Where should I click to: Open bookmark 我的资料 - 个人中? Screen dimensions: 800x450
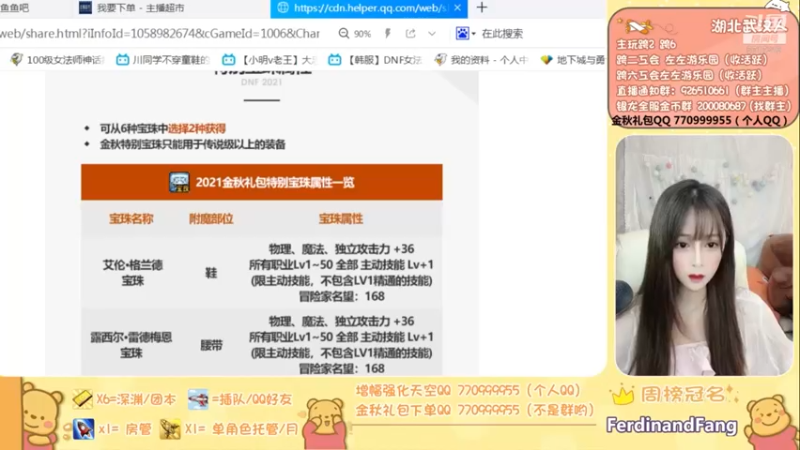tap(481, 60)
